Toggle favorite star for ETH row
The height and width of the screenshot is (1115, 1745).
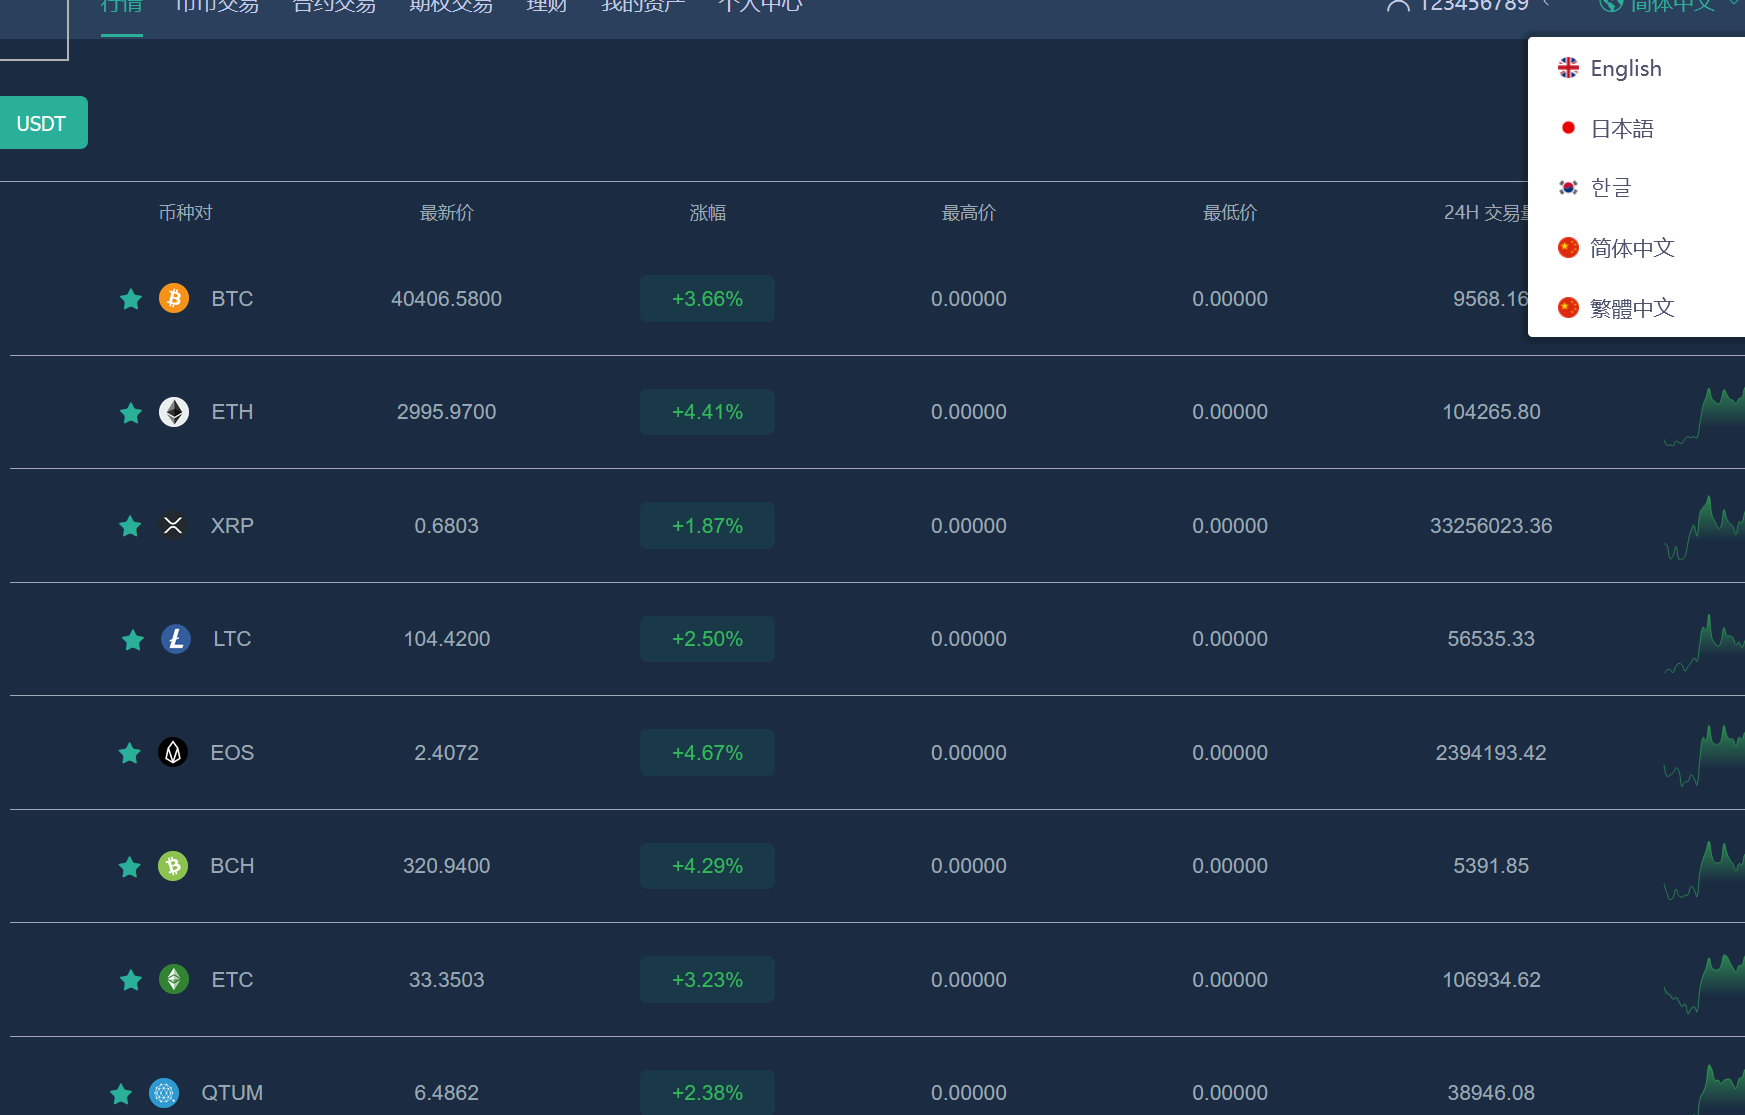131,413
